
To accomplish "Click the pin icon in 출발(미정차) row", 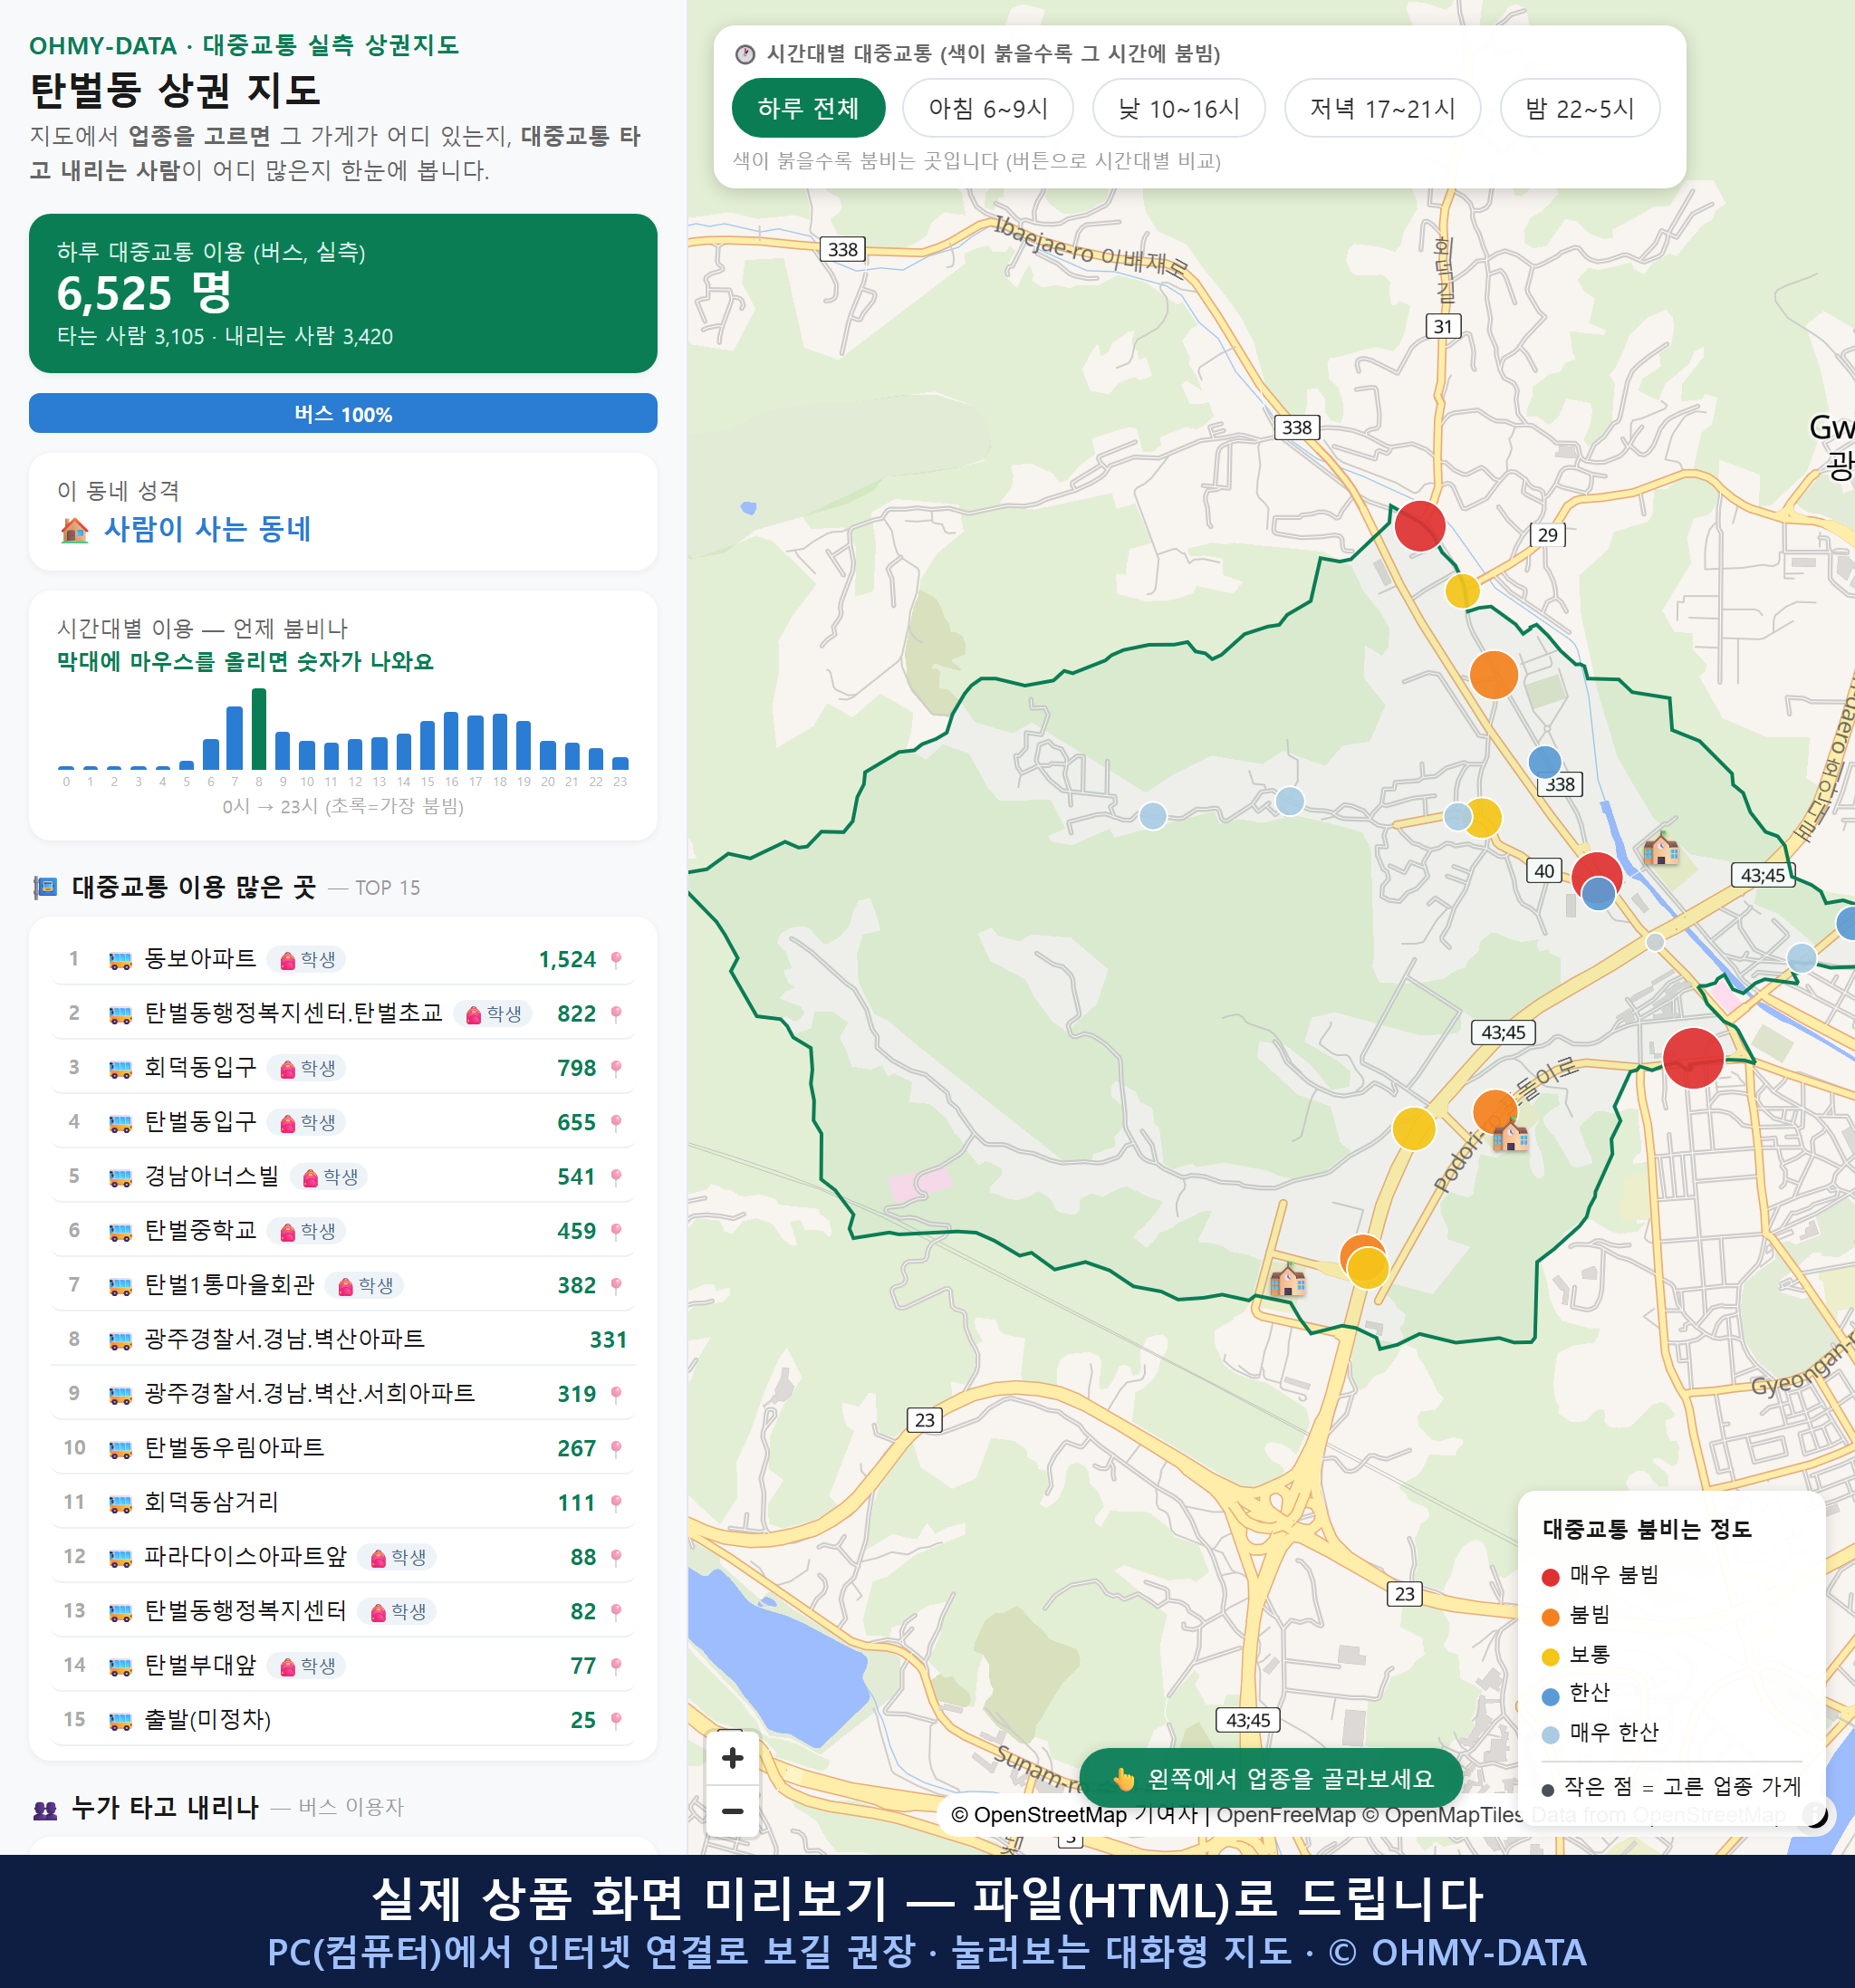I will pos(616,1720).
